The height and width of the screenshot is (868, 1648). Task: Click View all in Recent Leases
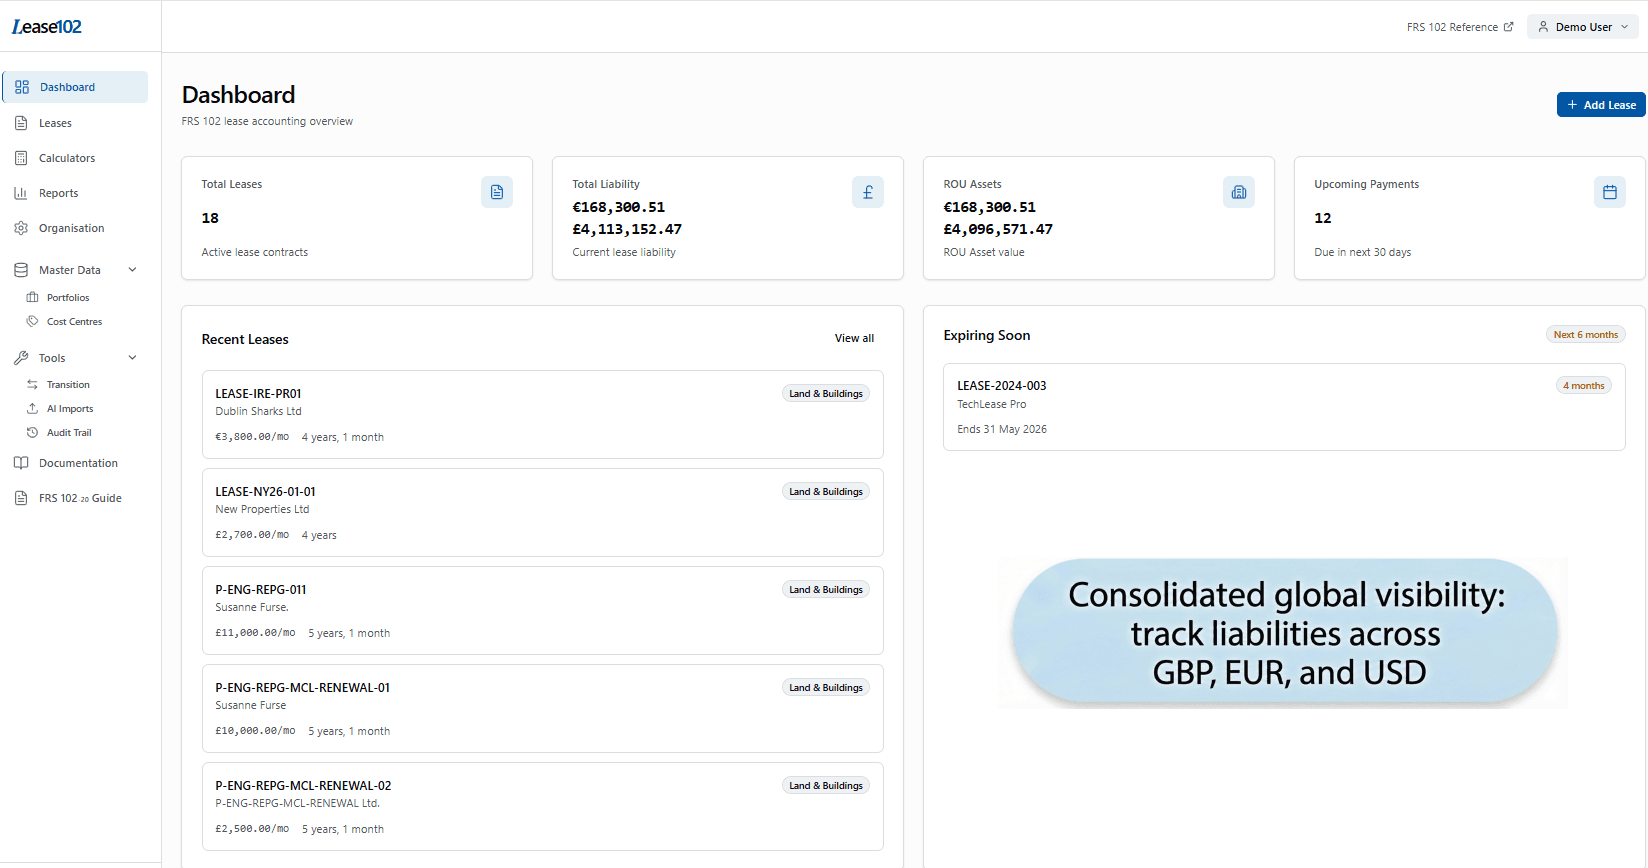click(x=854, y=338)
